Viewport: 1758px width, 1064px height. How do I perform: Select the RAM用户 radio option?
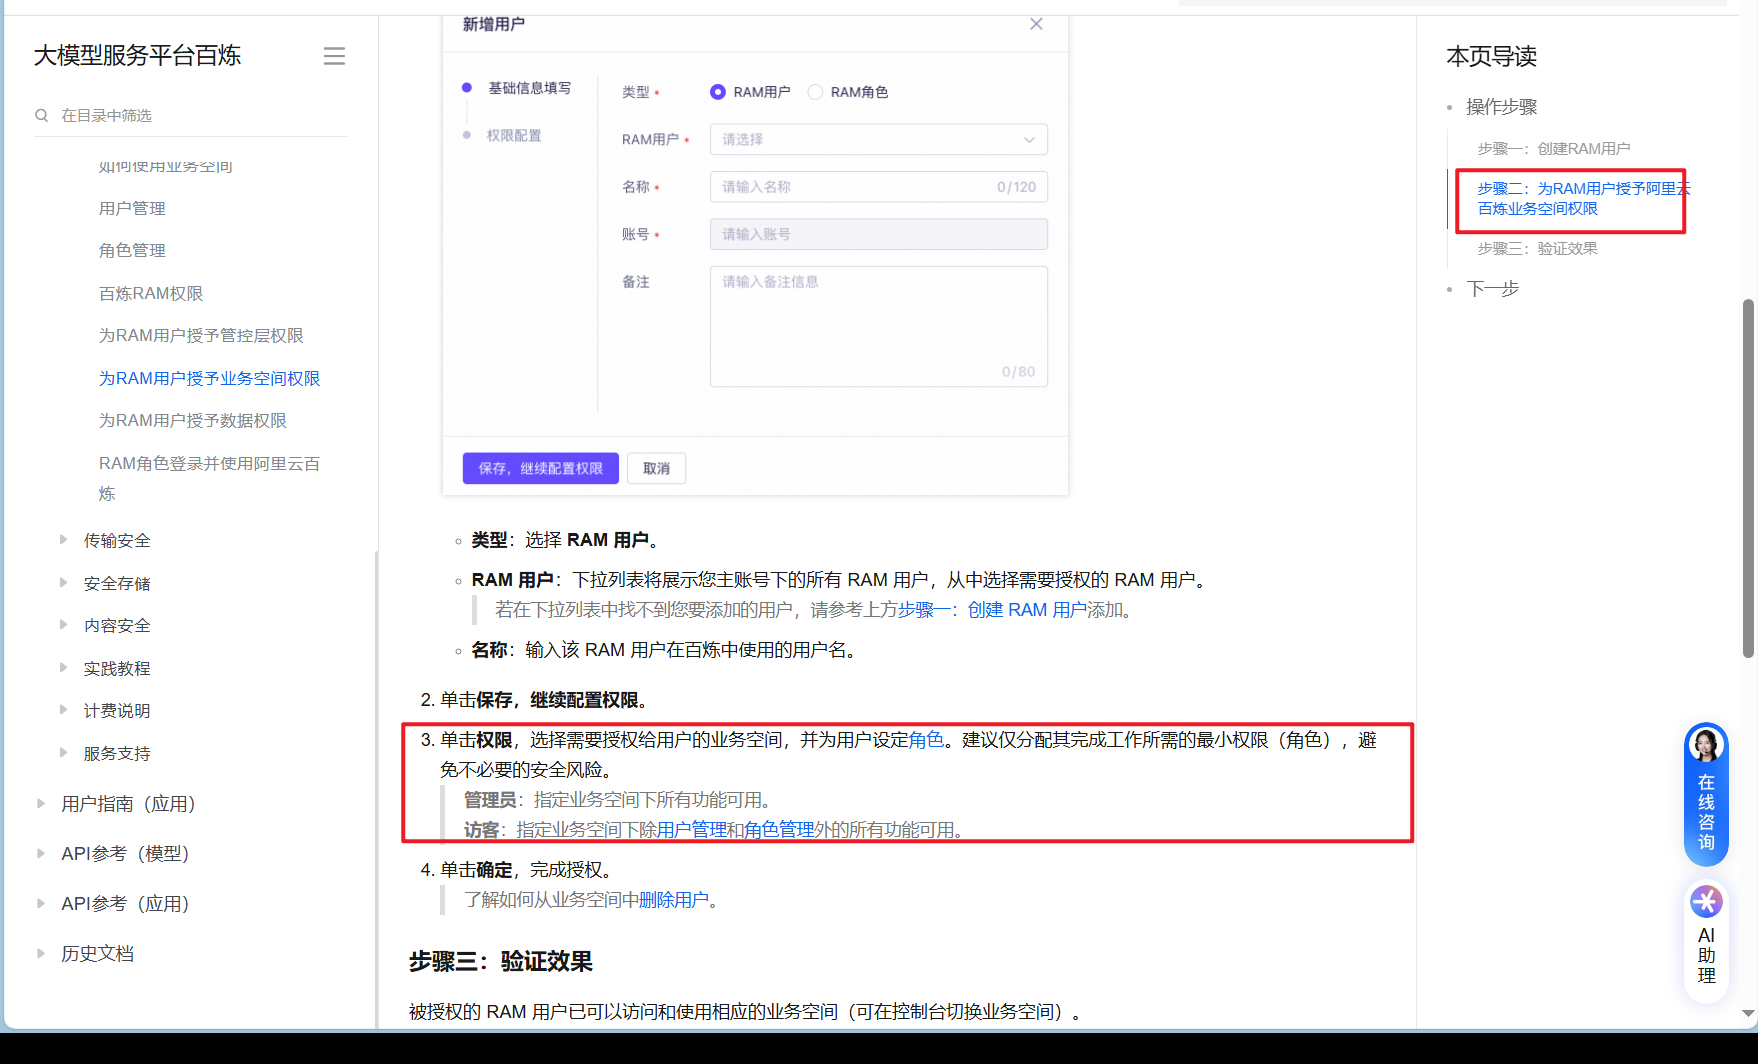(718, 91)
